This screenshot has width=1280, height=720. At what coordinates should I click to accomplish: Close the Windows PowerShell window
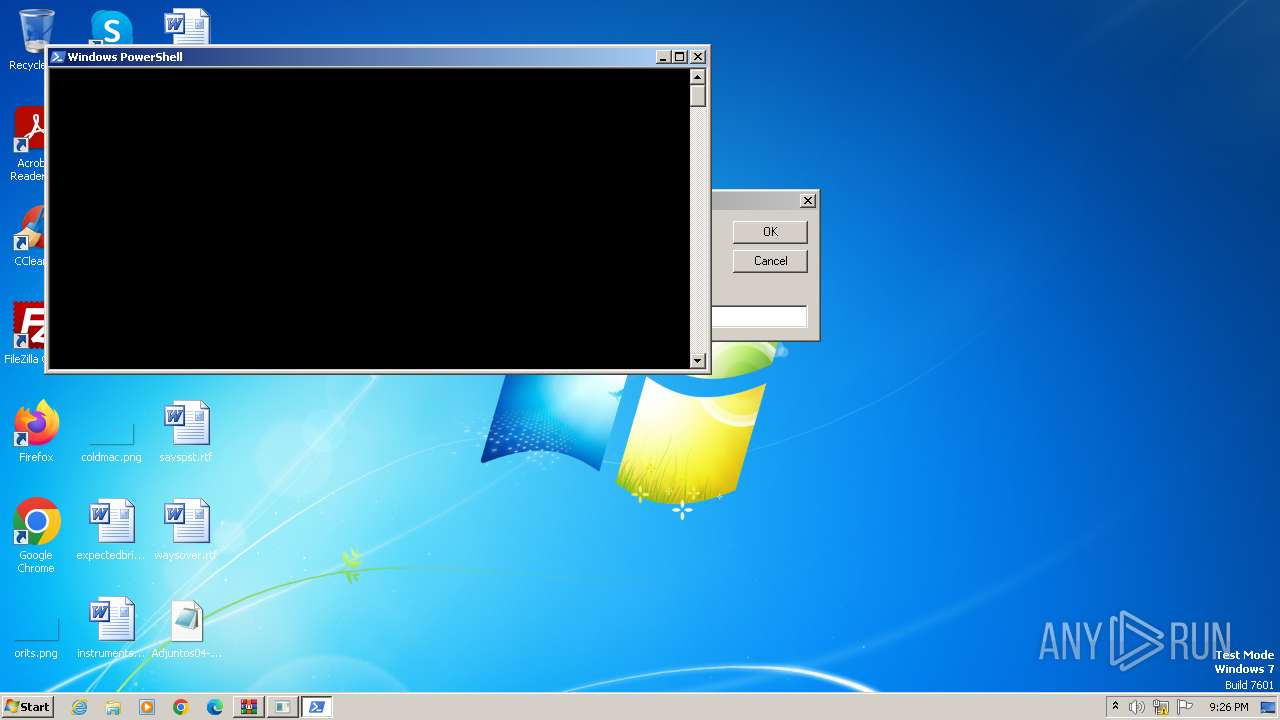coord(698,57)
